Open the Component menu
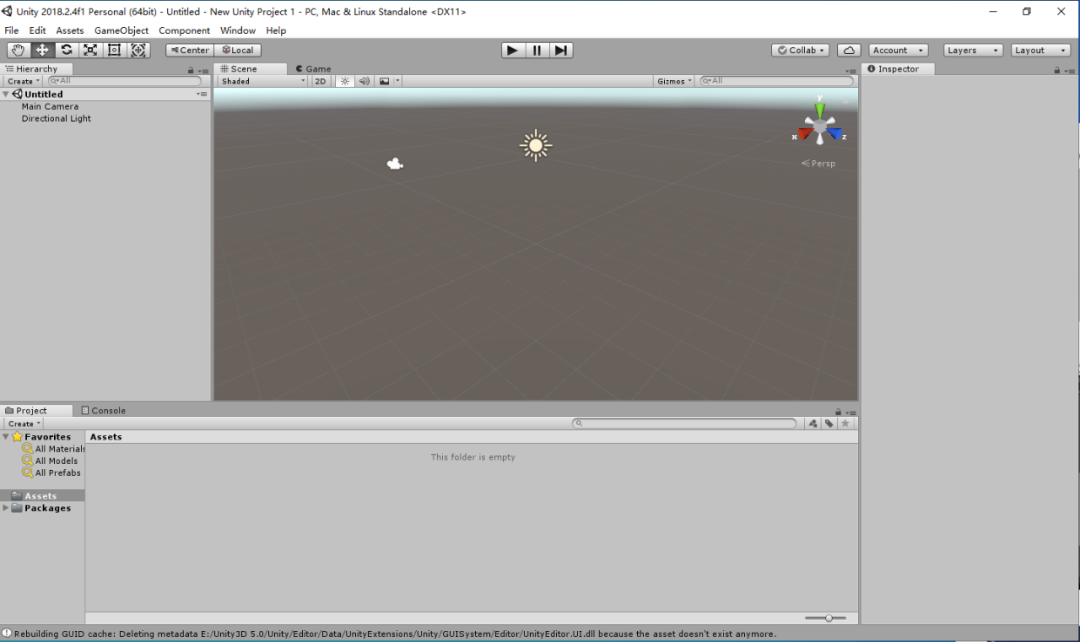 184,30
